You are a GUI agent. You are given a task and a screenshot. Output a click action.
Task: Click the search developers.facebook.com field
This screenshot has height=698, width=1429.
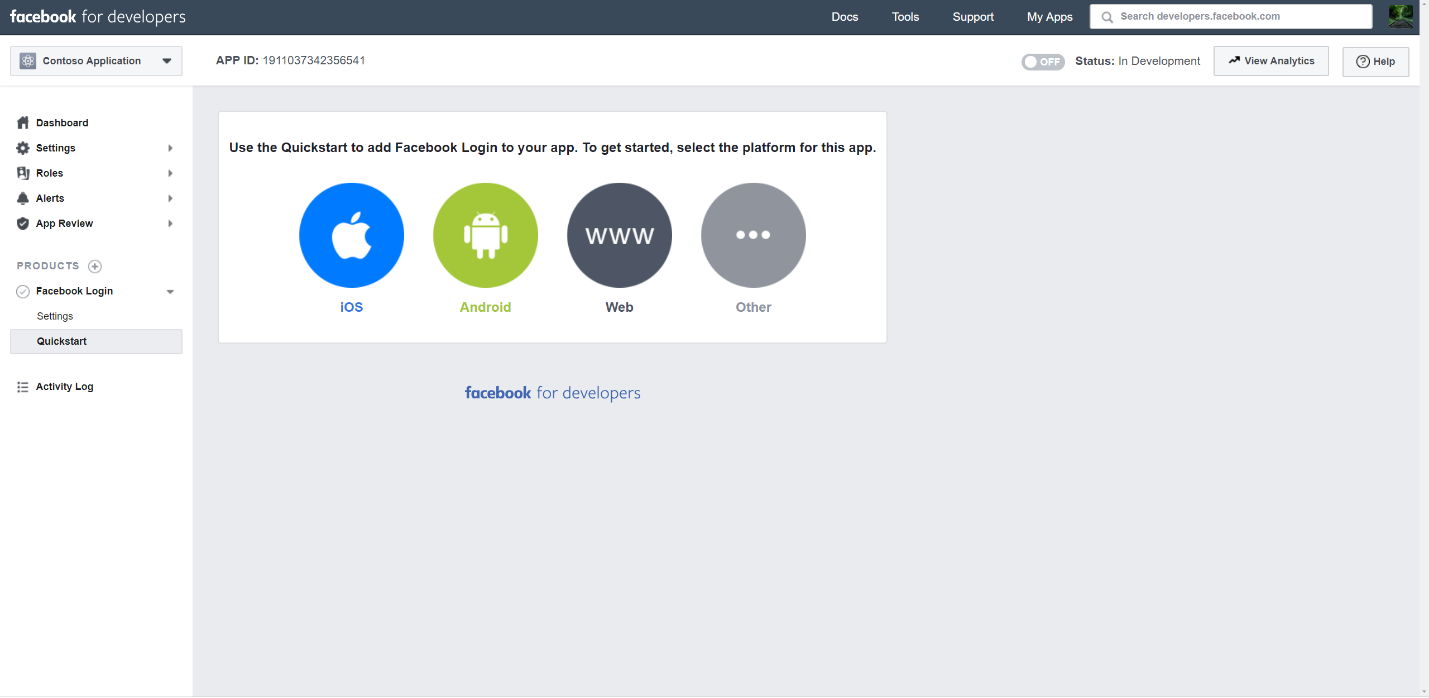[x=1230, y=16]
